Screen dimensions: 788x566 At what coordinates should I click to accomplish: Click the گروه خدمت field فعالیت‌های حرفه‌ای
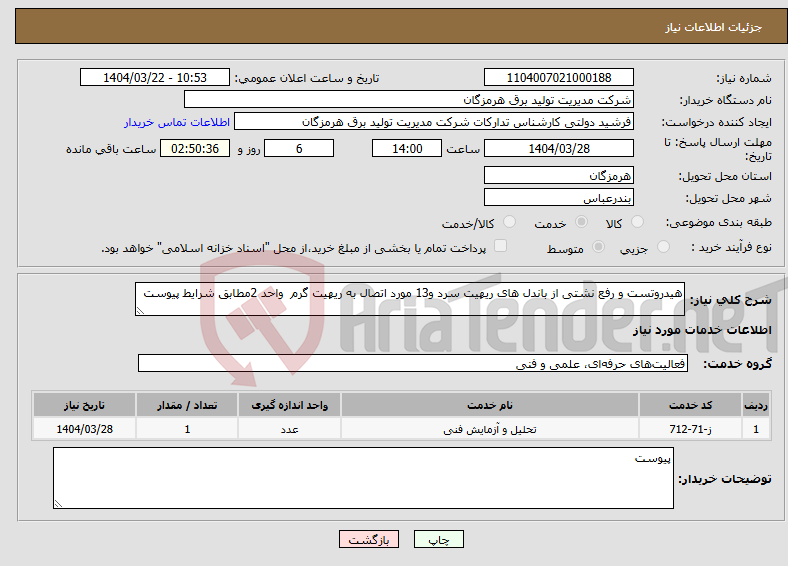click(413, 363)
